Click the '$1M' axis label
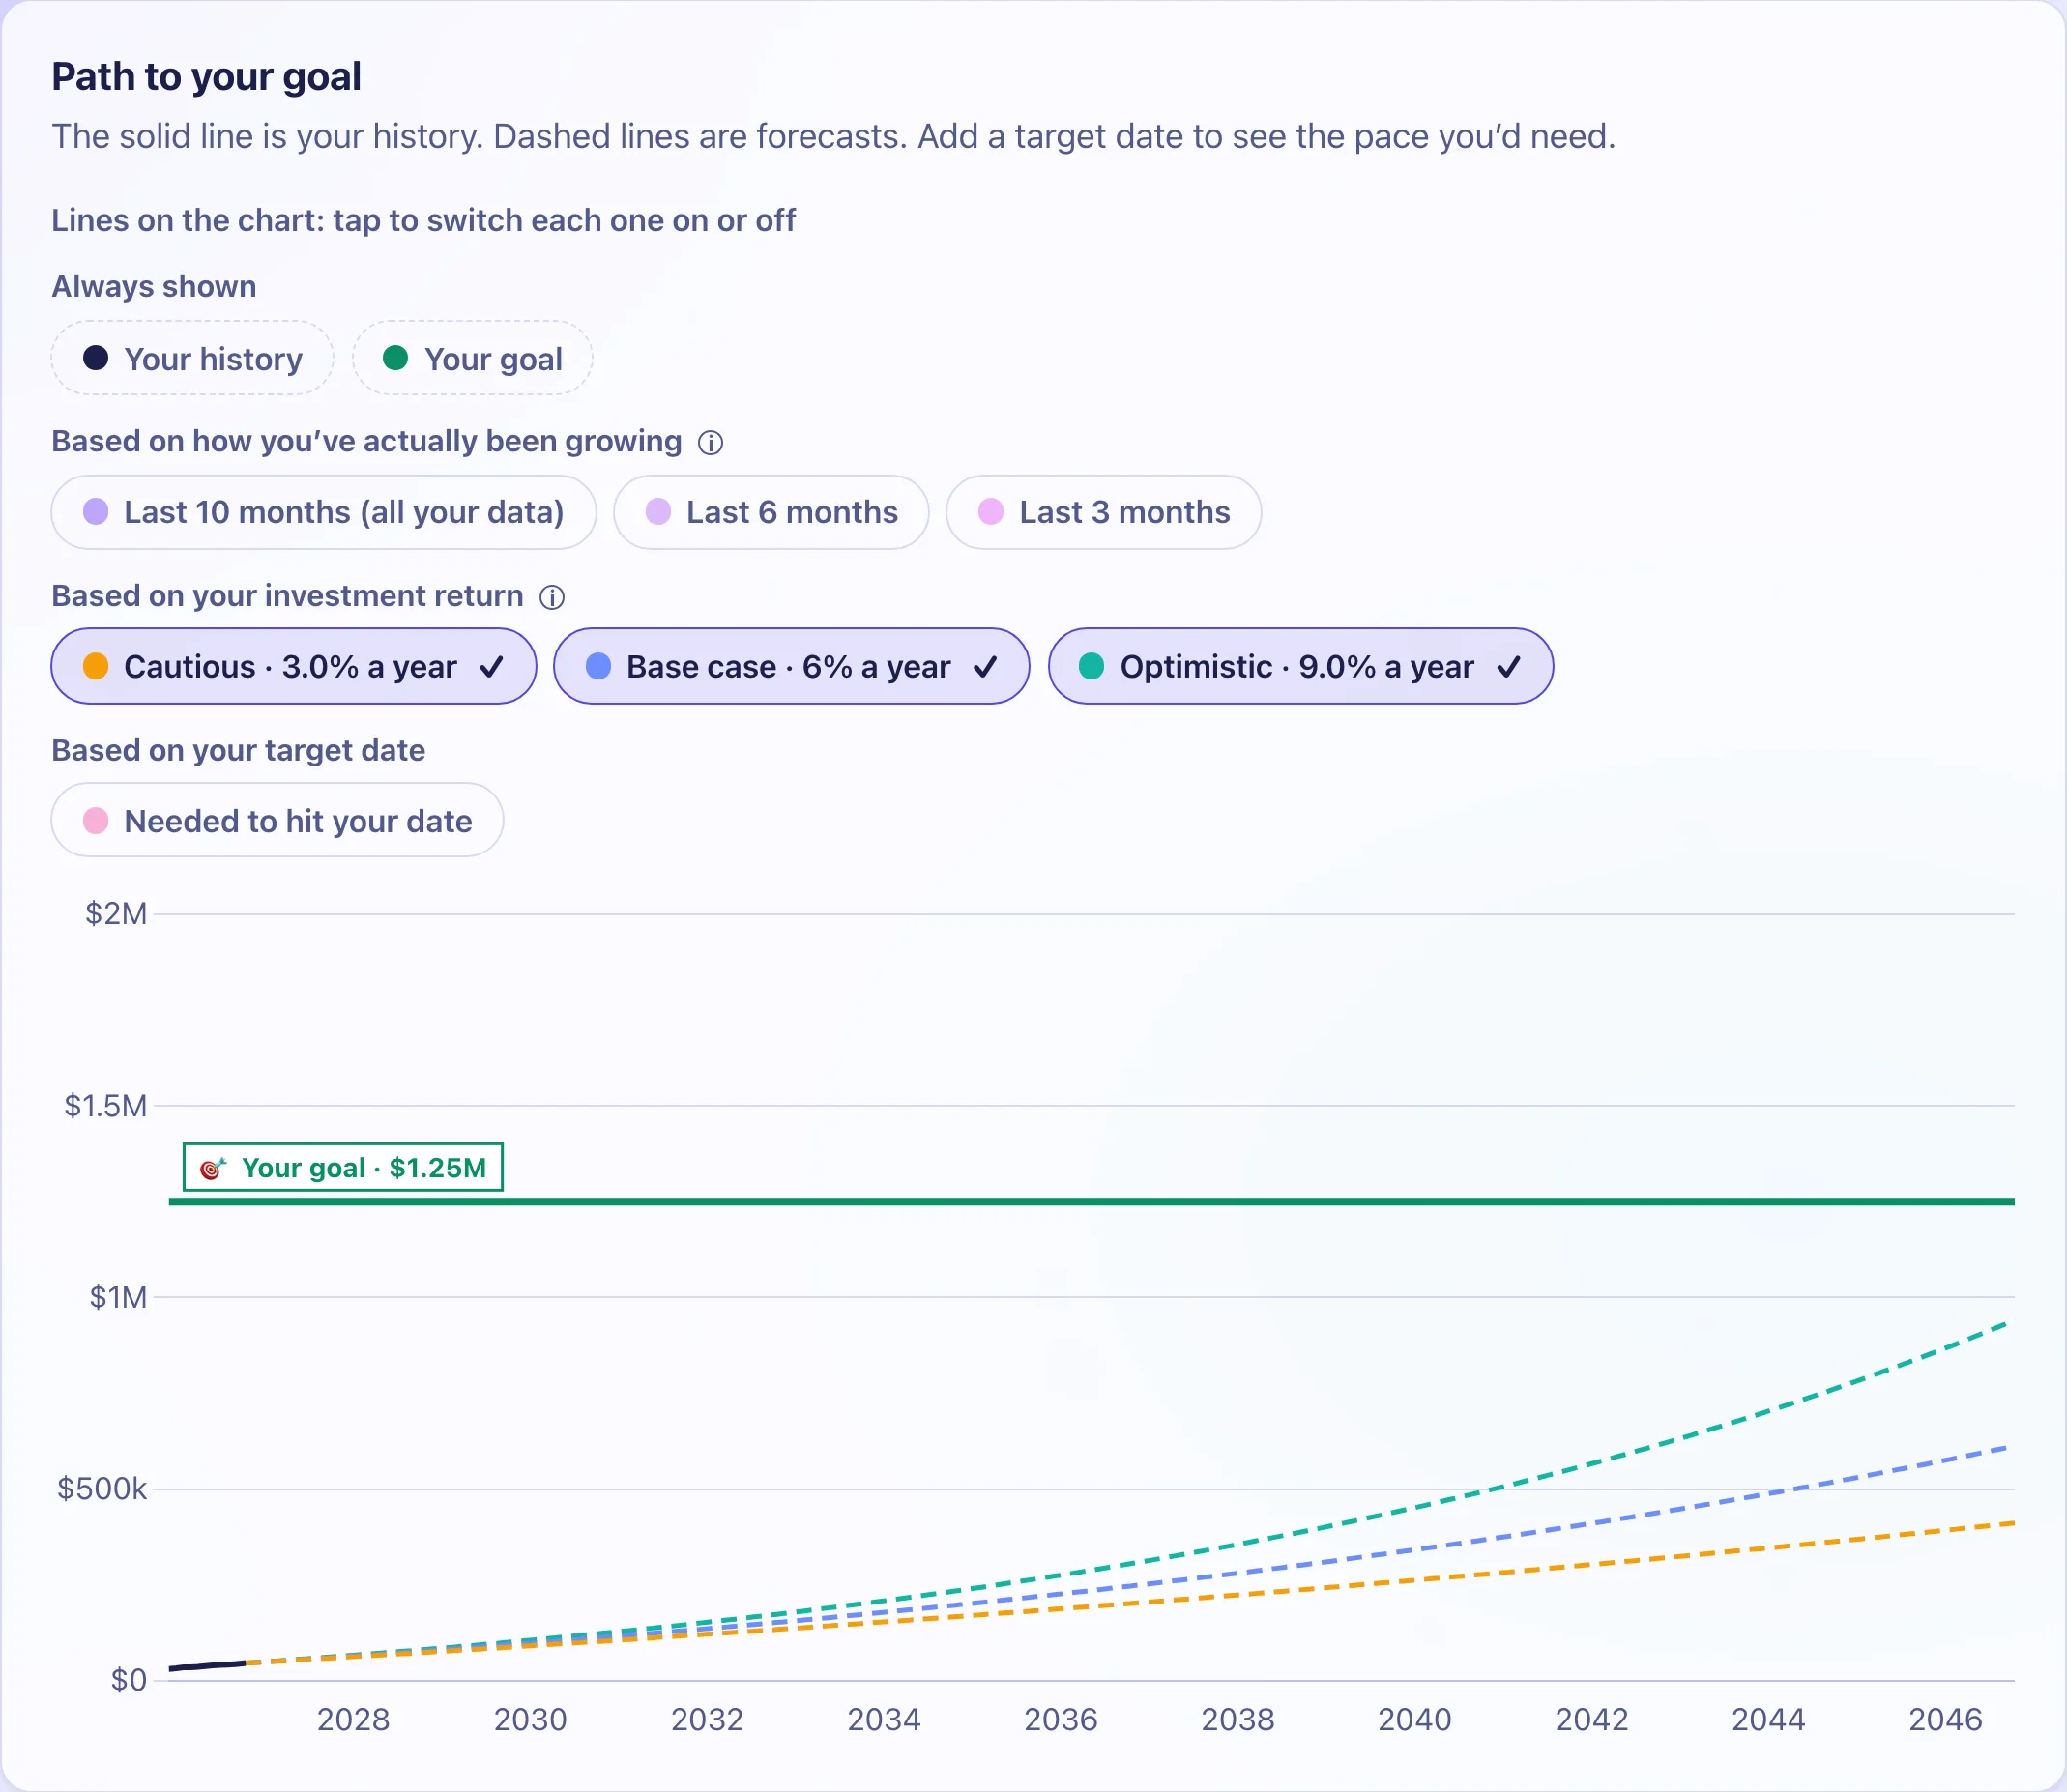The width and height of the screenshot is (2067, 1792). (x=118, y=1298)
